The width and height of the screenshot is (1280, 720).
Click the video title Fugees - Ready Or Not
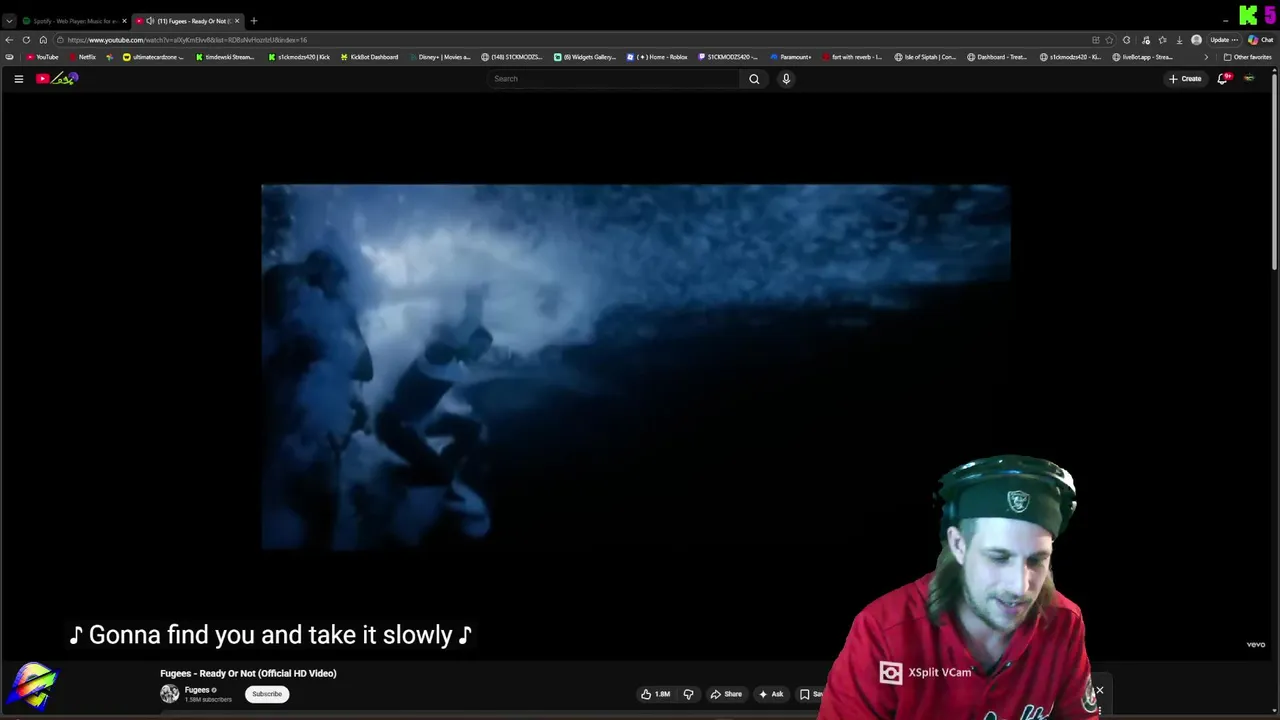point(248,673)
